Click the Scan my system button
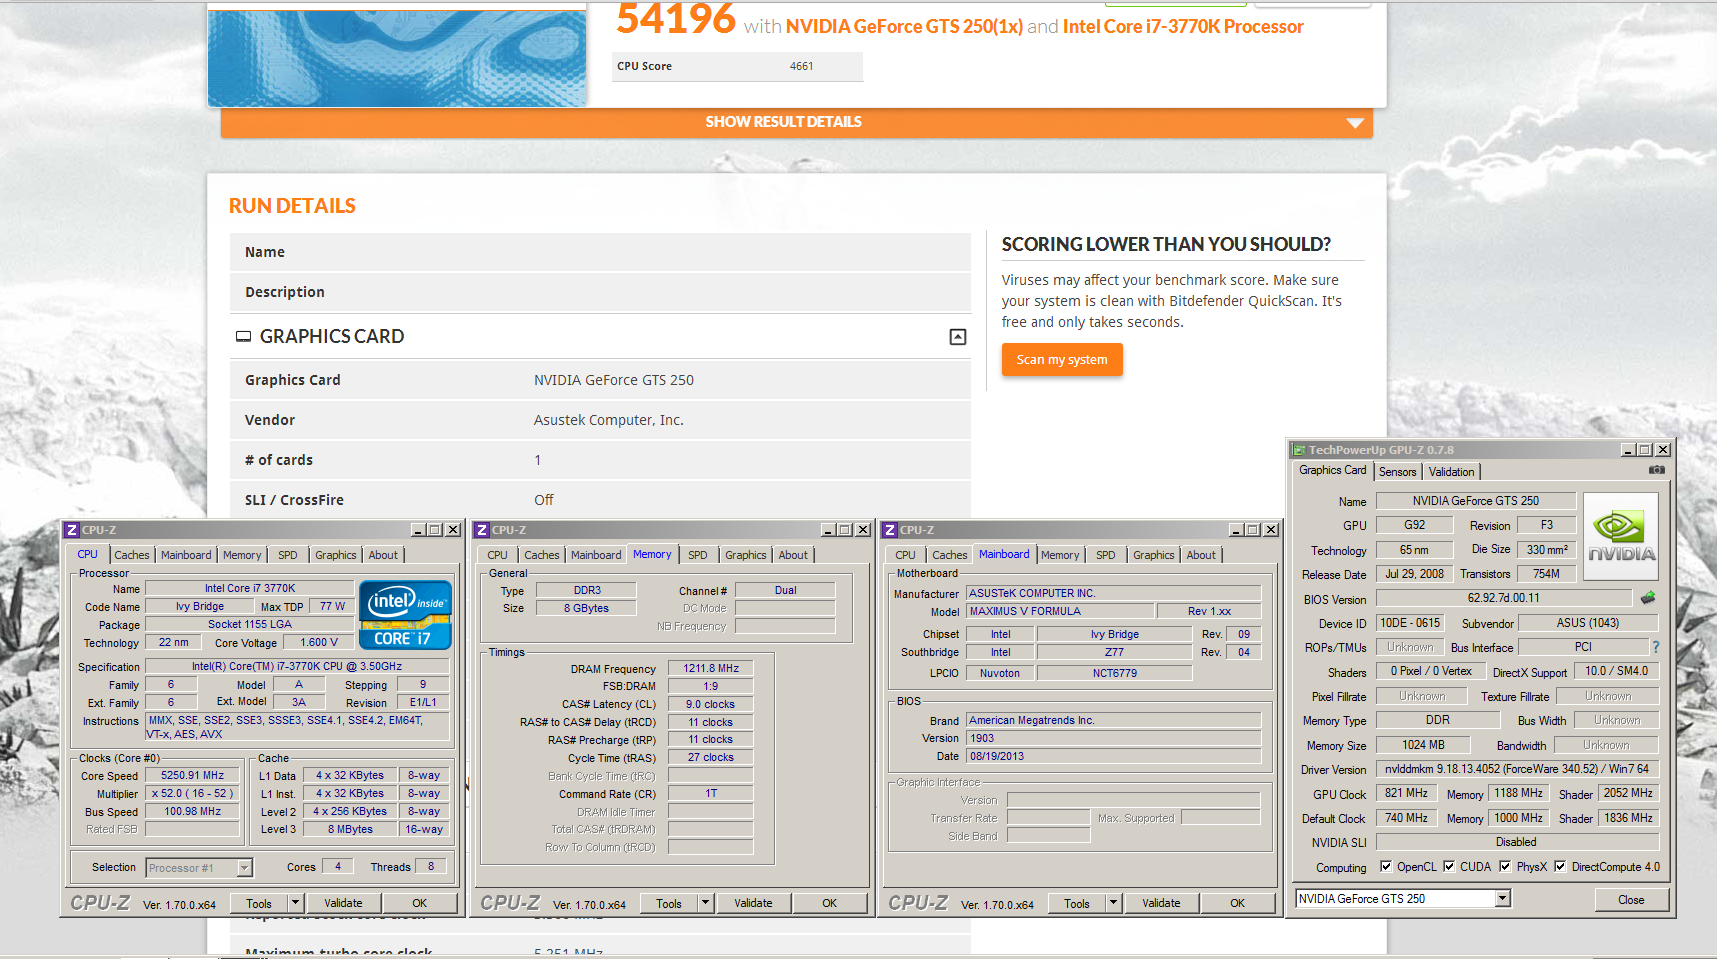The image size is (1717, 959). [1062, 360]
